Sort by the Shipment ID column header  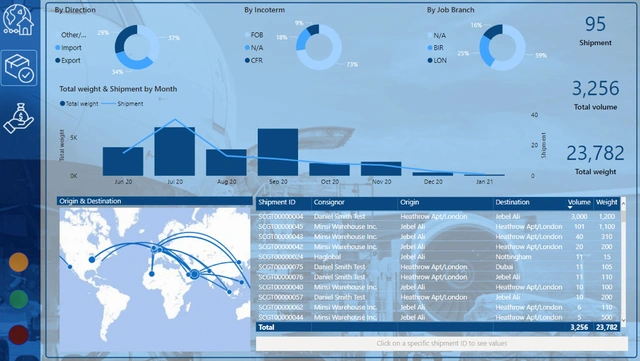(x=277, y=203)
